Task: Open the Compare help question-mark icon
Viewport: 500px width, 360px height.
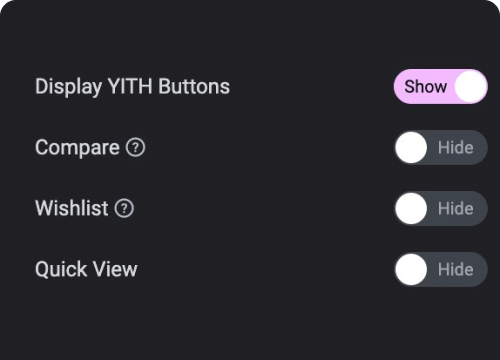Action: coord(135,147)
